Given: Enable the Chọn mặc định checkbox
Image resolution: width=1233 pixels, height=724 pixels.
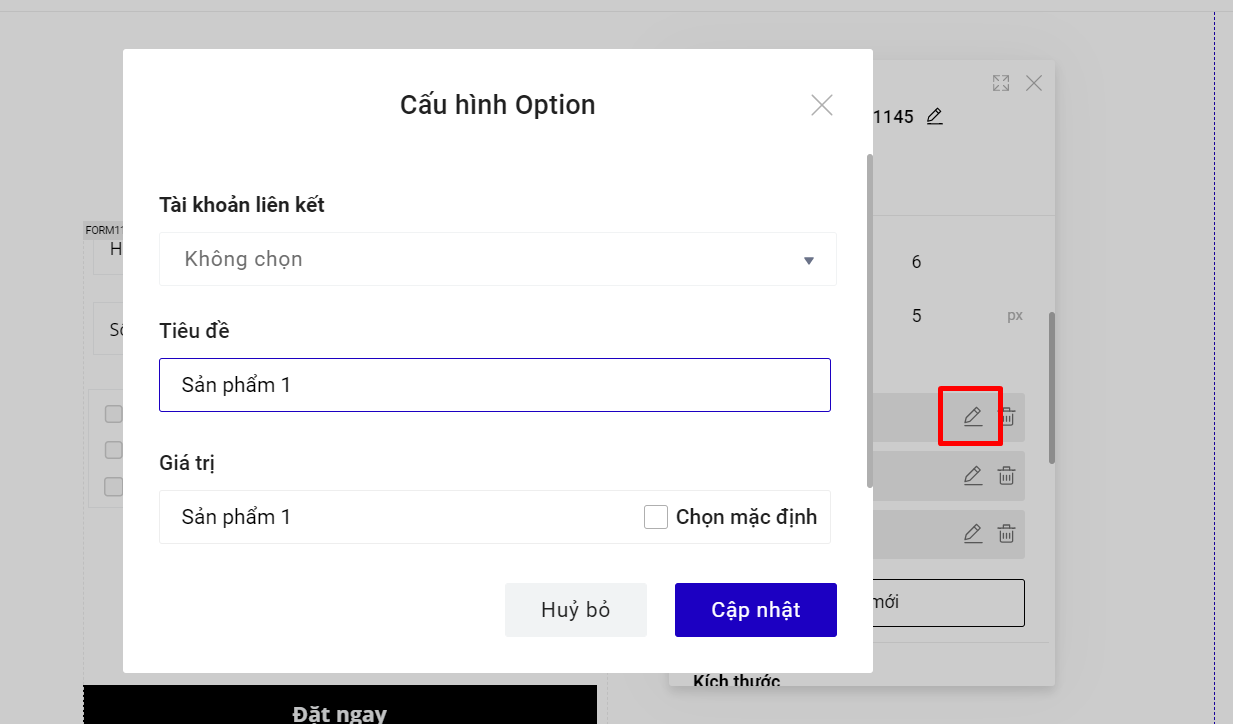Looking at the screenshot, I should 656,517.
